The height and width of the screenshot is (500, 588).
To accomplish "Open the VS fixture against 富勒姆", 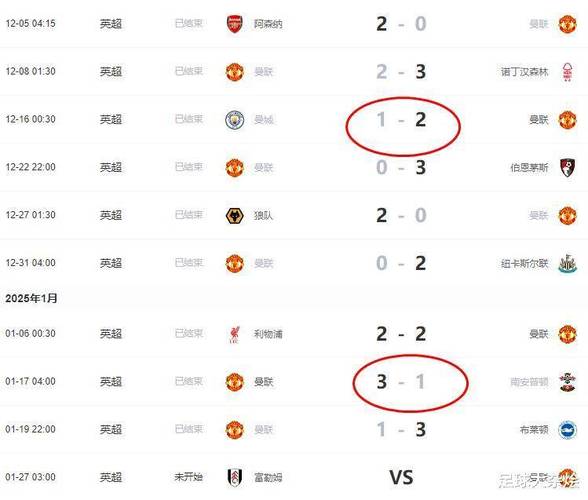I will (401, 477).
